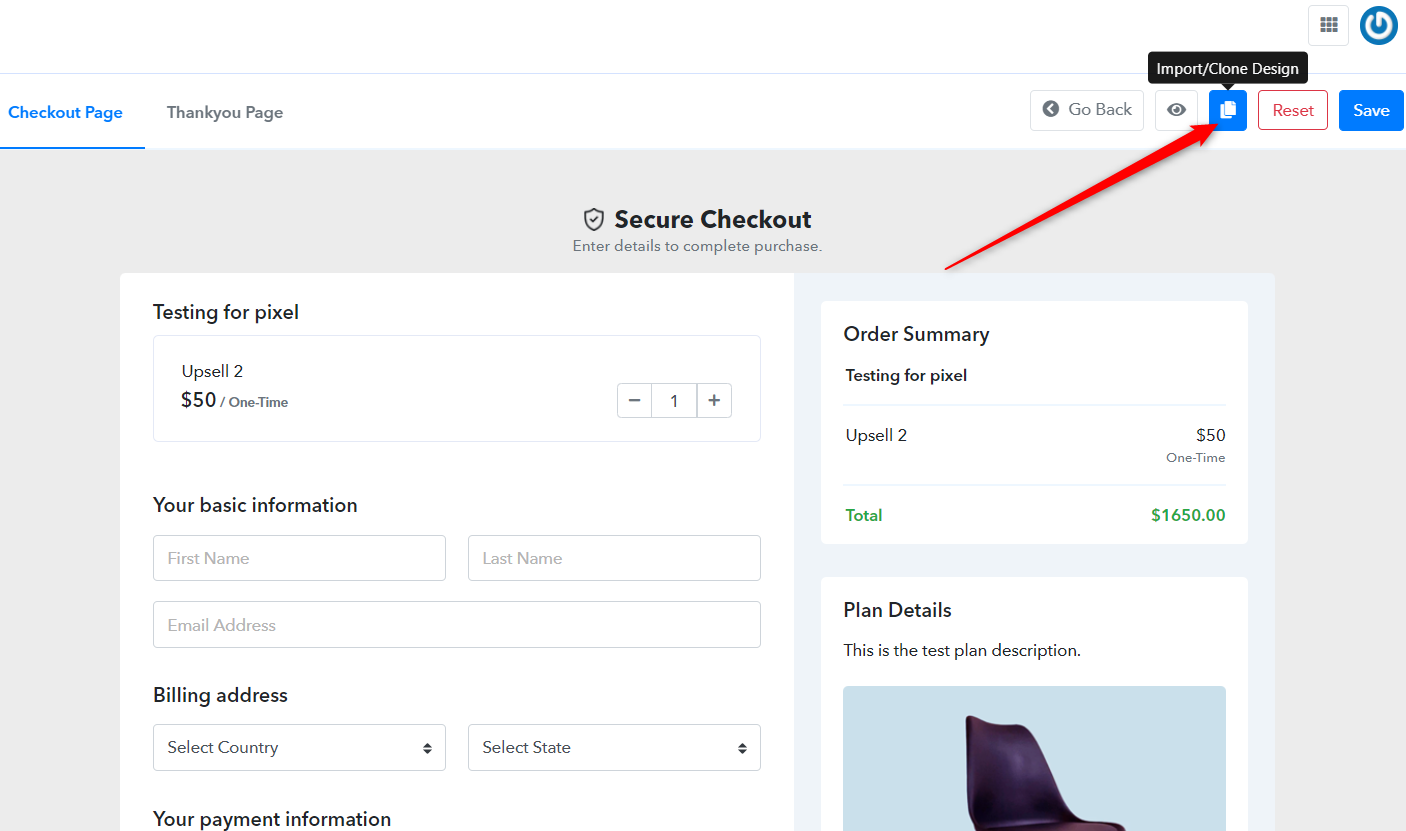Viewport: 1406px width, 831px height.
Task: Click the Go Back button
Action: (1087, 110)
